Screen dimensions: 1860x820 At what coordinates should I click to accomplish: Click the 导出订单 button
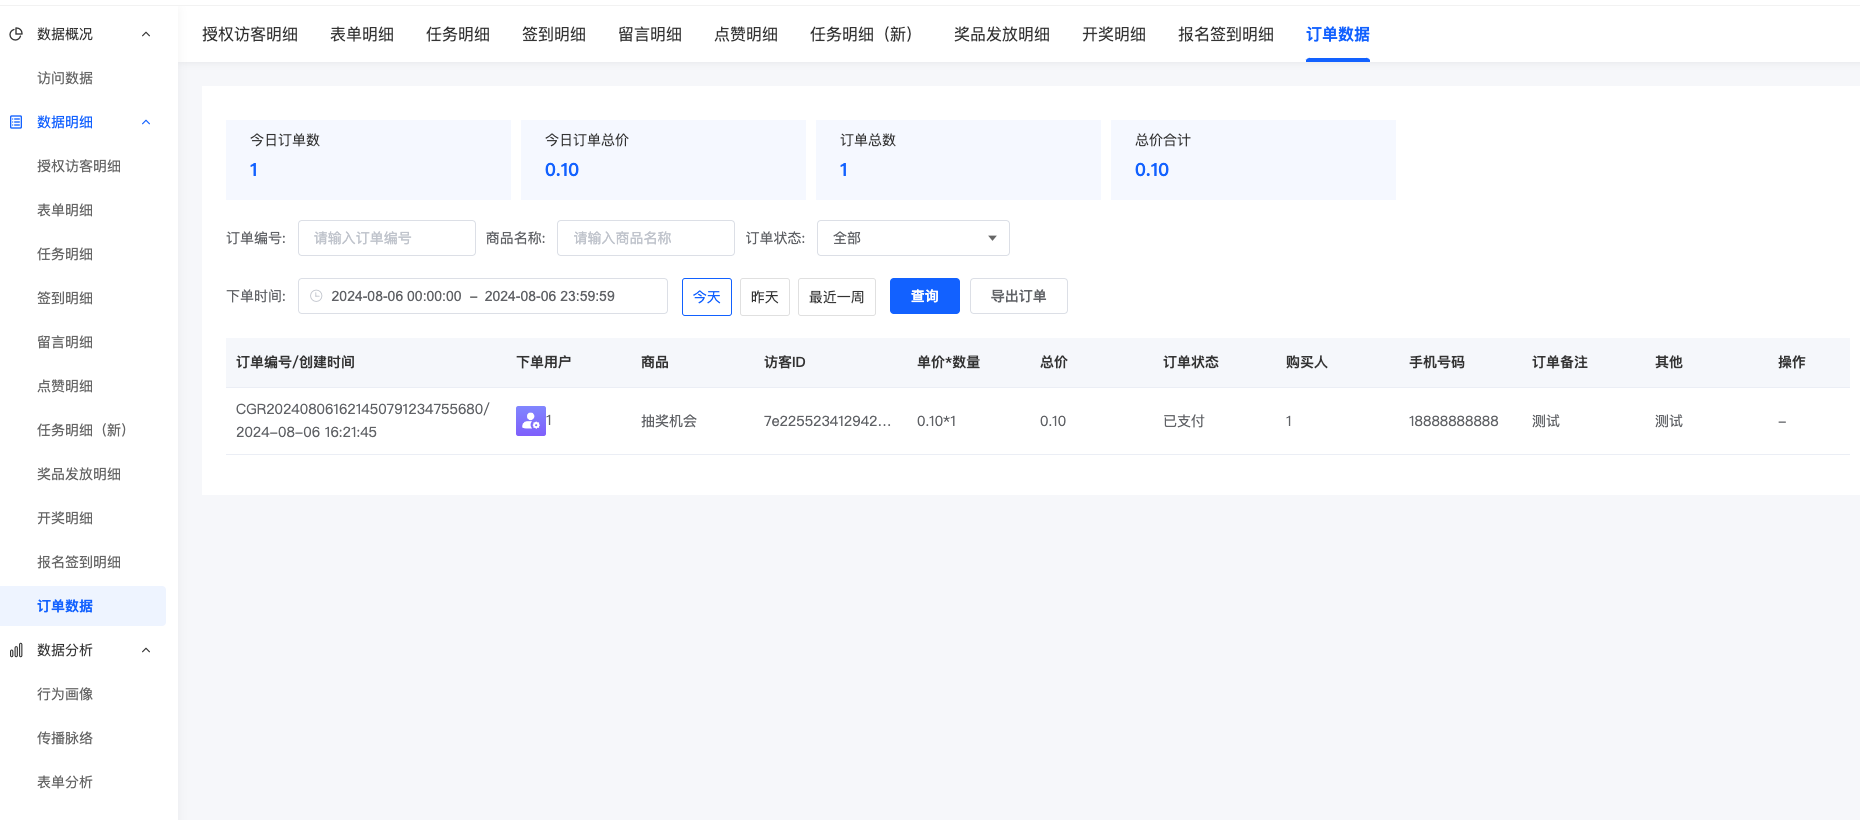click(1018, 296)
